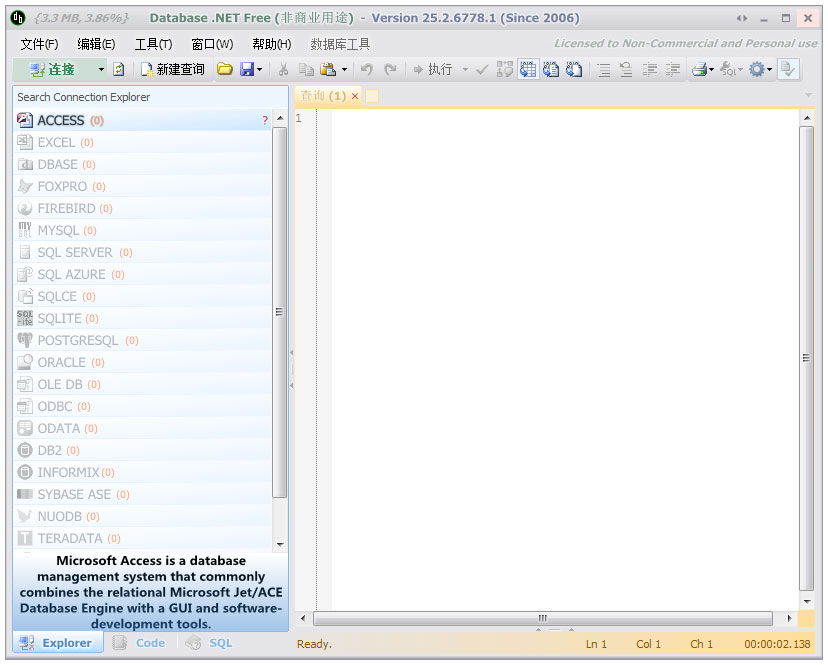Click the cut scissors icon

[284, 69]
